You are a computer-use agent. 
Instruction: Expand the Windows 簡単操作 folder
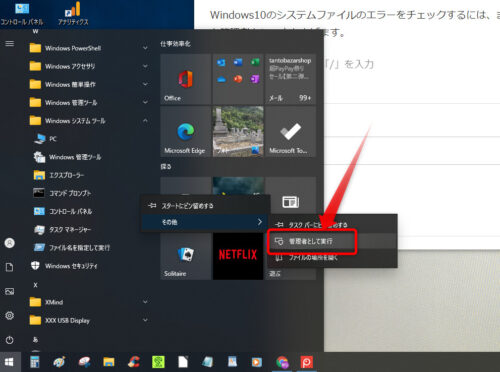[88, 84]
